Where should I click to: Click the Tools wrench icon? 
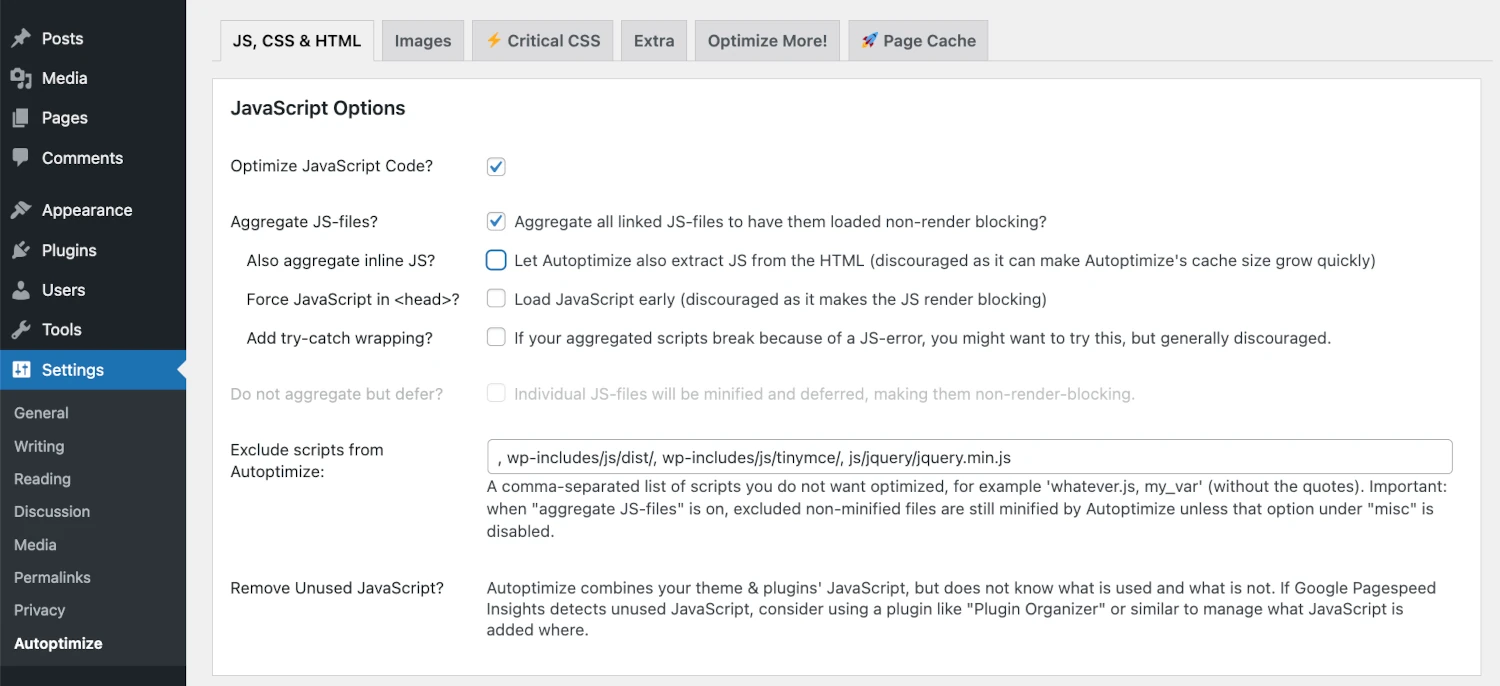(20, 330)
